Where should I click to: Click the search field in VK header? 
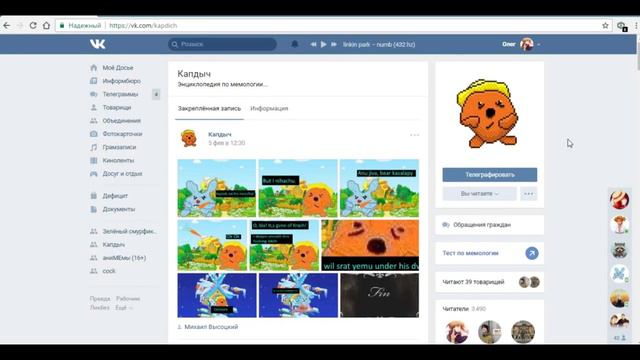222,44
